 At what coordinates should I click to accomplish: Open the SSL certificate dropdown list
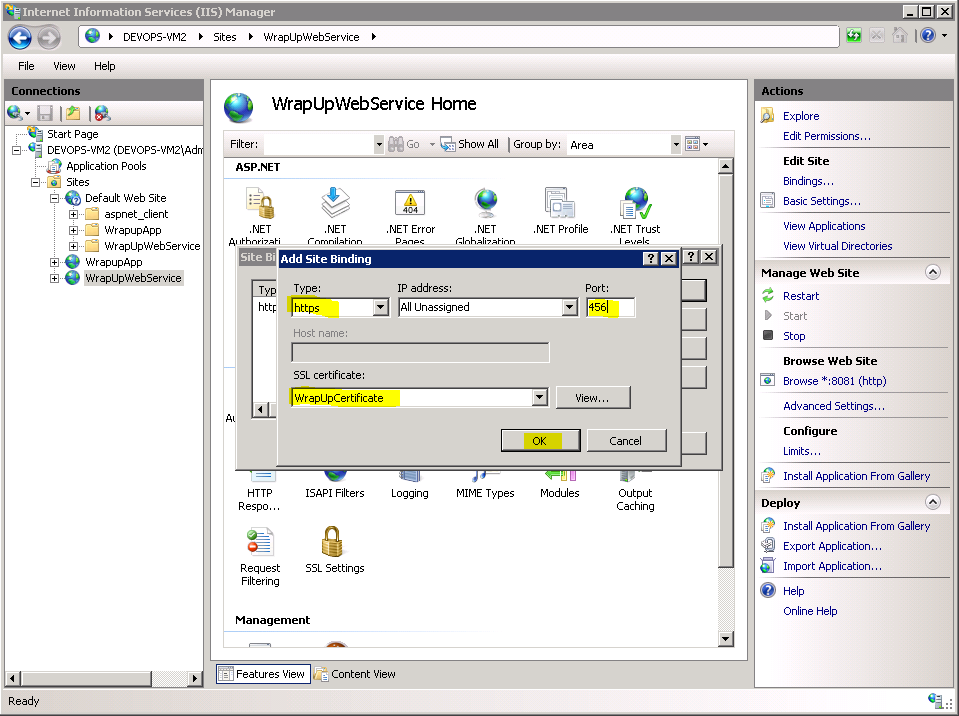[539, 398]
